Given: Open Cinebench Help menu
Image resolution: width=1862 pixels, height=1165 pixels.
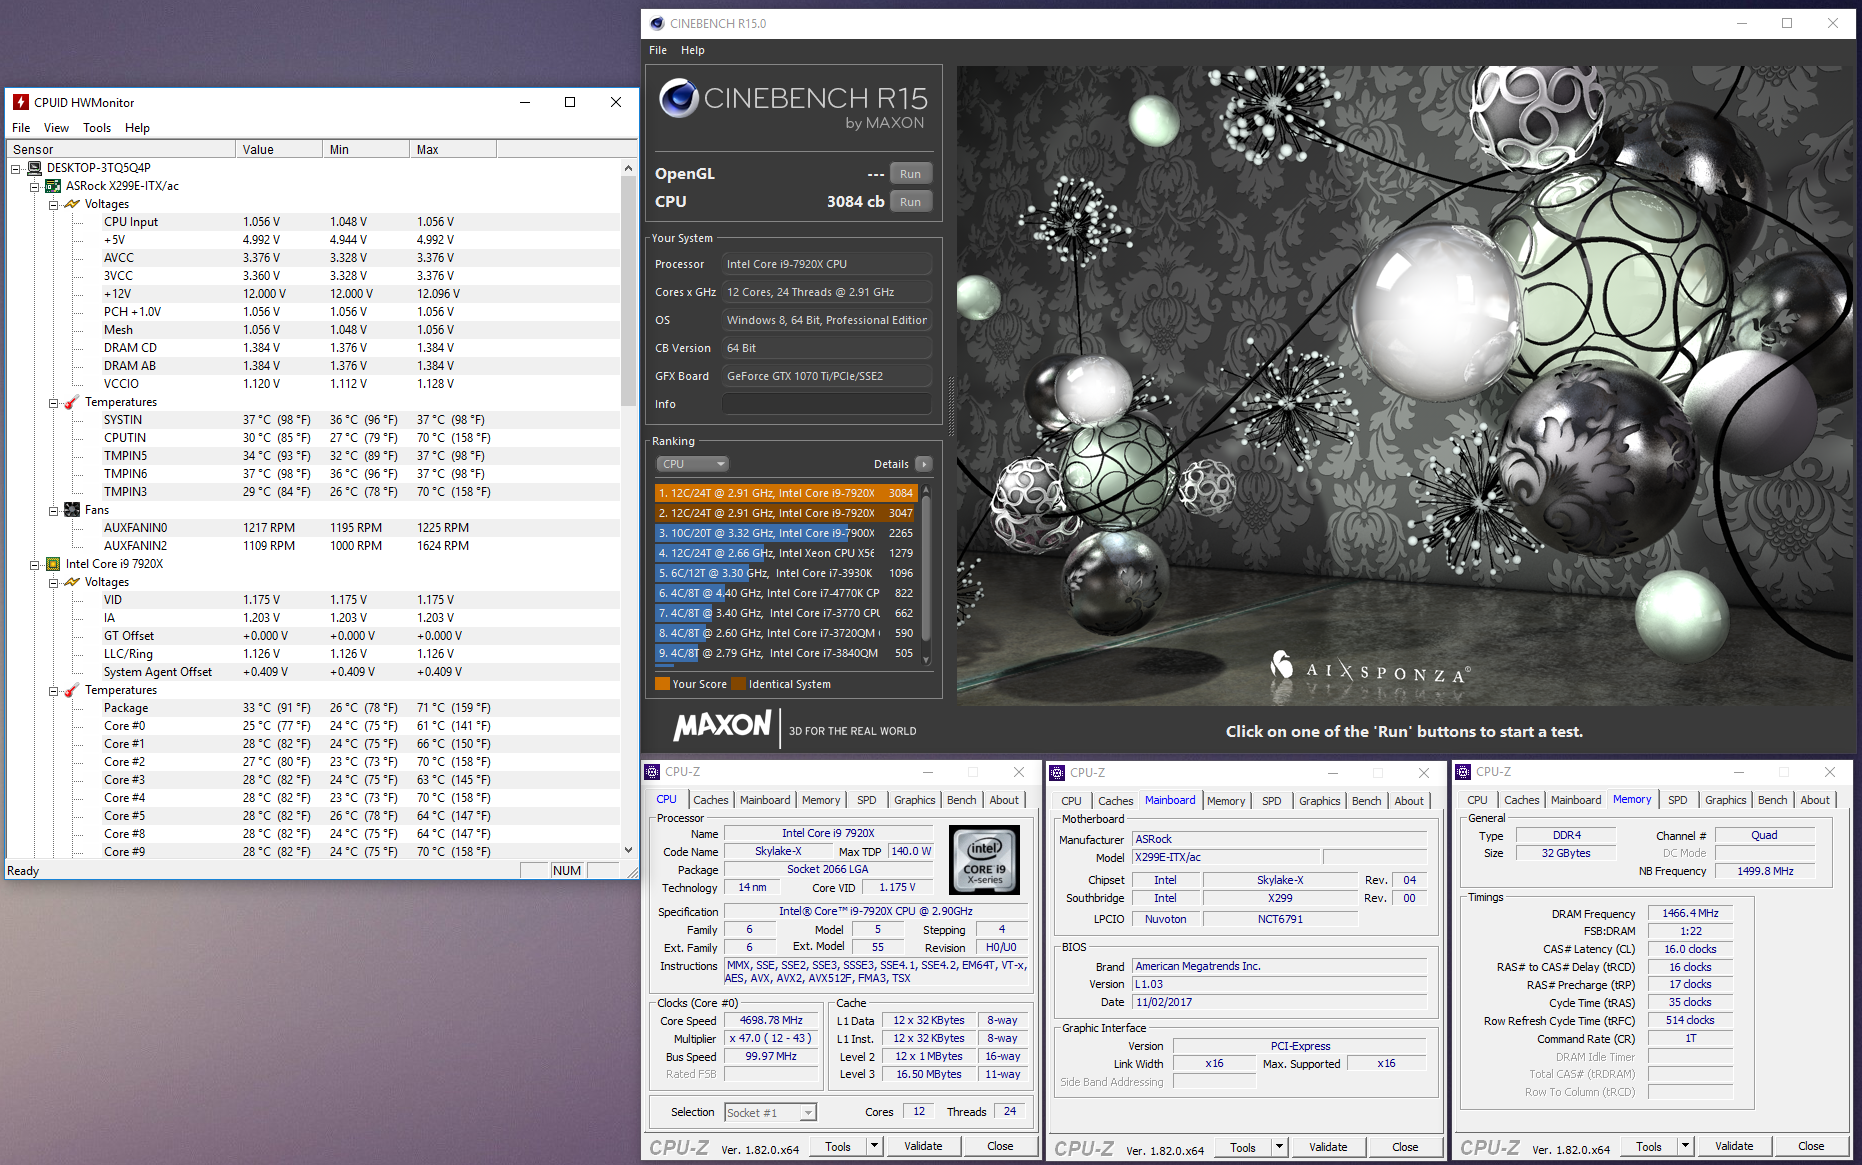Looking at the screenshot, I should 693,50.
